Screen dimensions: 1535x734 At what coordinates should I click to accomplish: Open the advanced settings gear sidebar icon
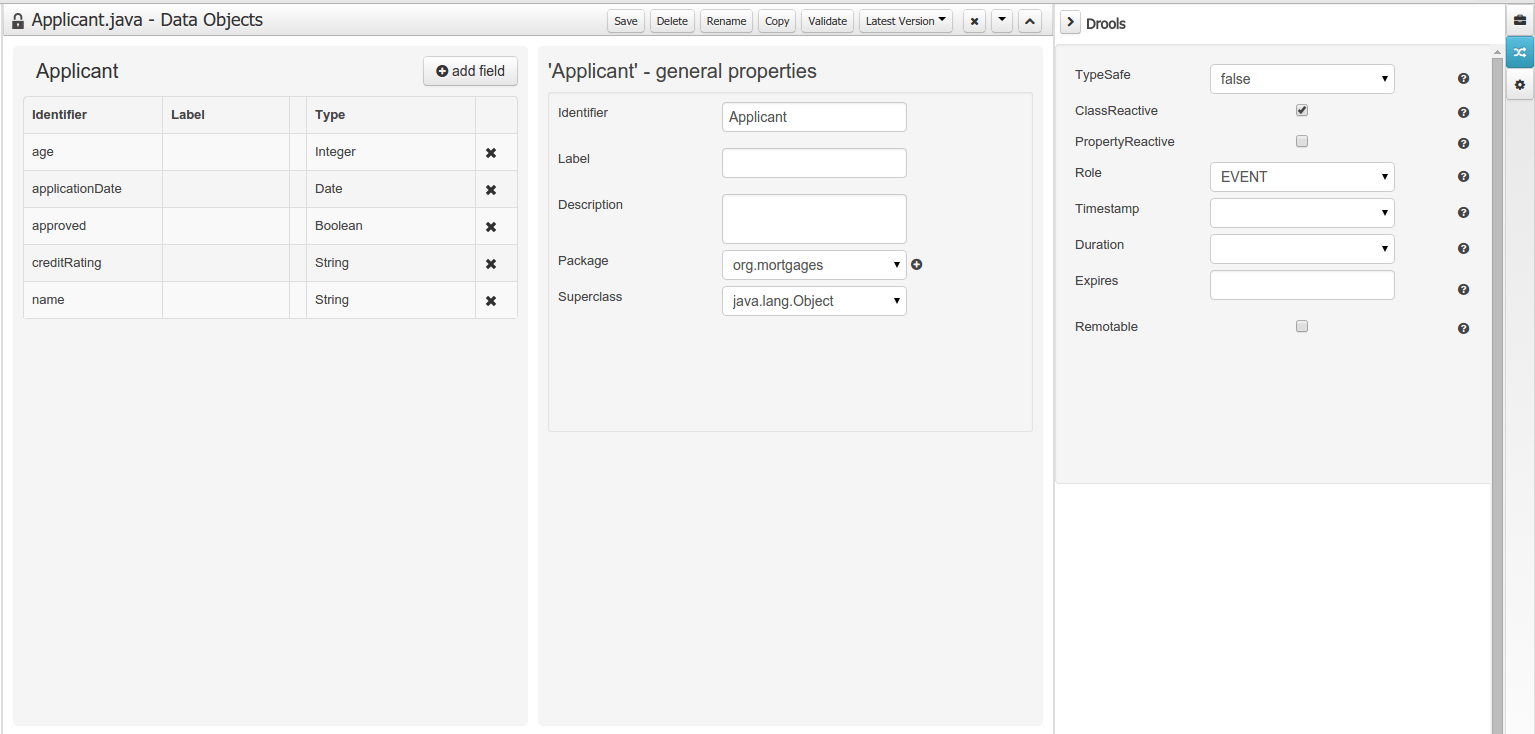point(1519,85)
